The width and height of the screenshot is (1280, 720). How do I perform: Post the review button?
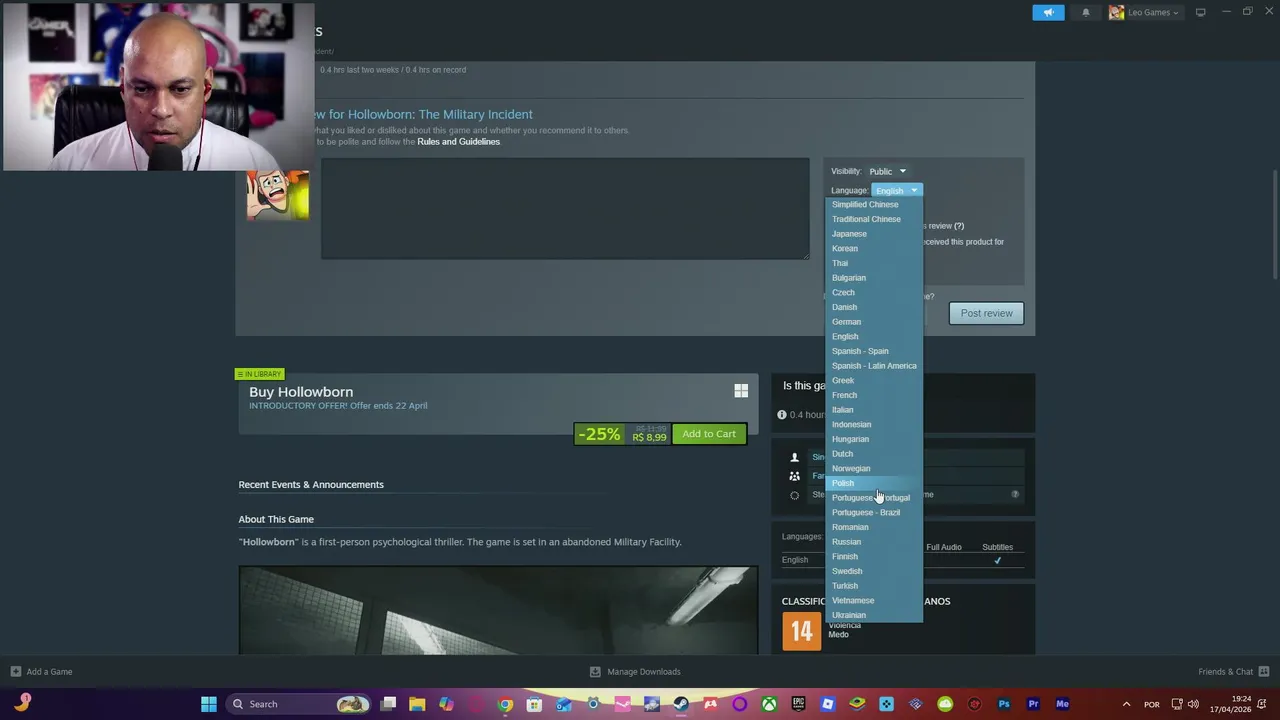click(x=987, y=313)
